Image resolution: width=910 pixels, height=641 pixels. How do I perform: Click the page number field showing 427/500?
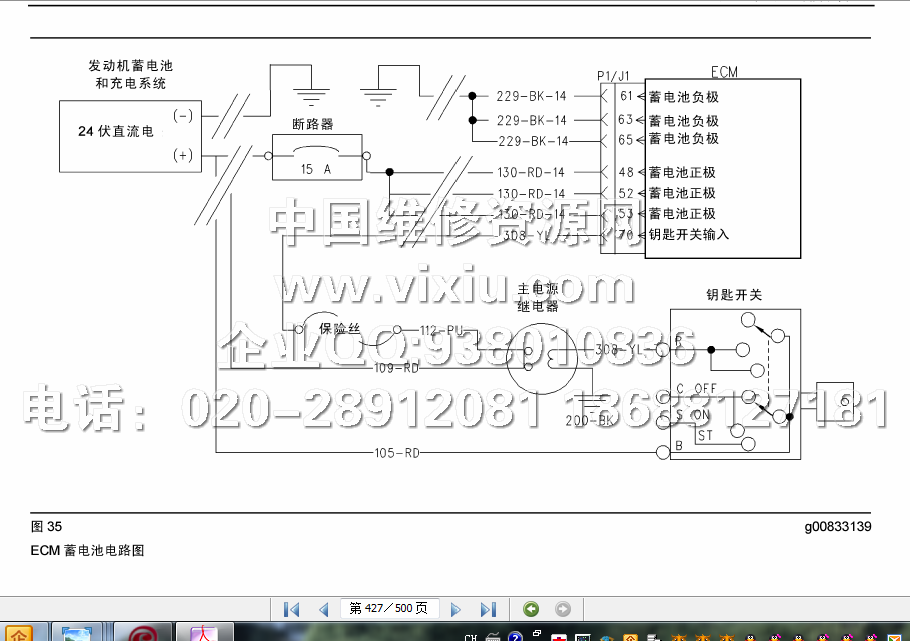388,608
